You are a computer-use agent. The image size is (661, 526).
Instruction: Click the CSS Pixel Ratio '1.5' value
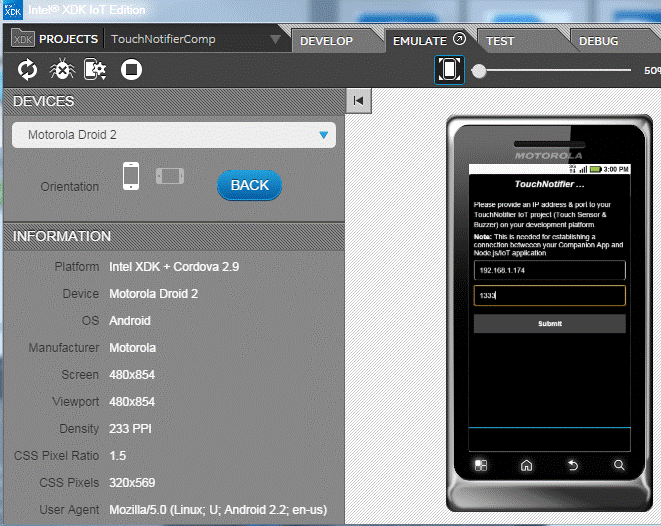[x=118, y=456]
